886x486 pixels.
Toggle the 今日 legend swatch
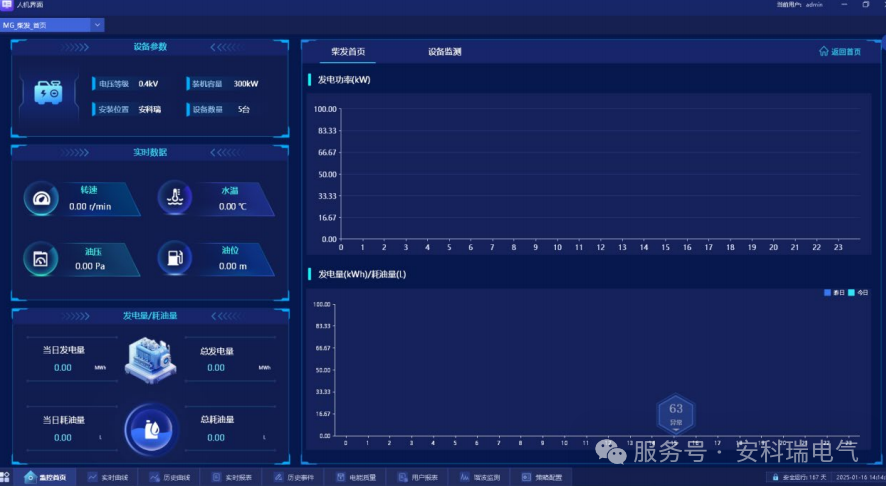[851, 292]
